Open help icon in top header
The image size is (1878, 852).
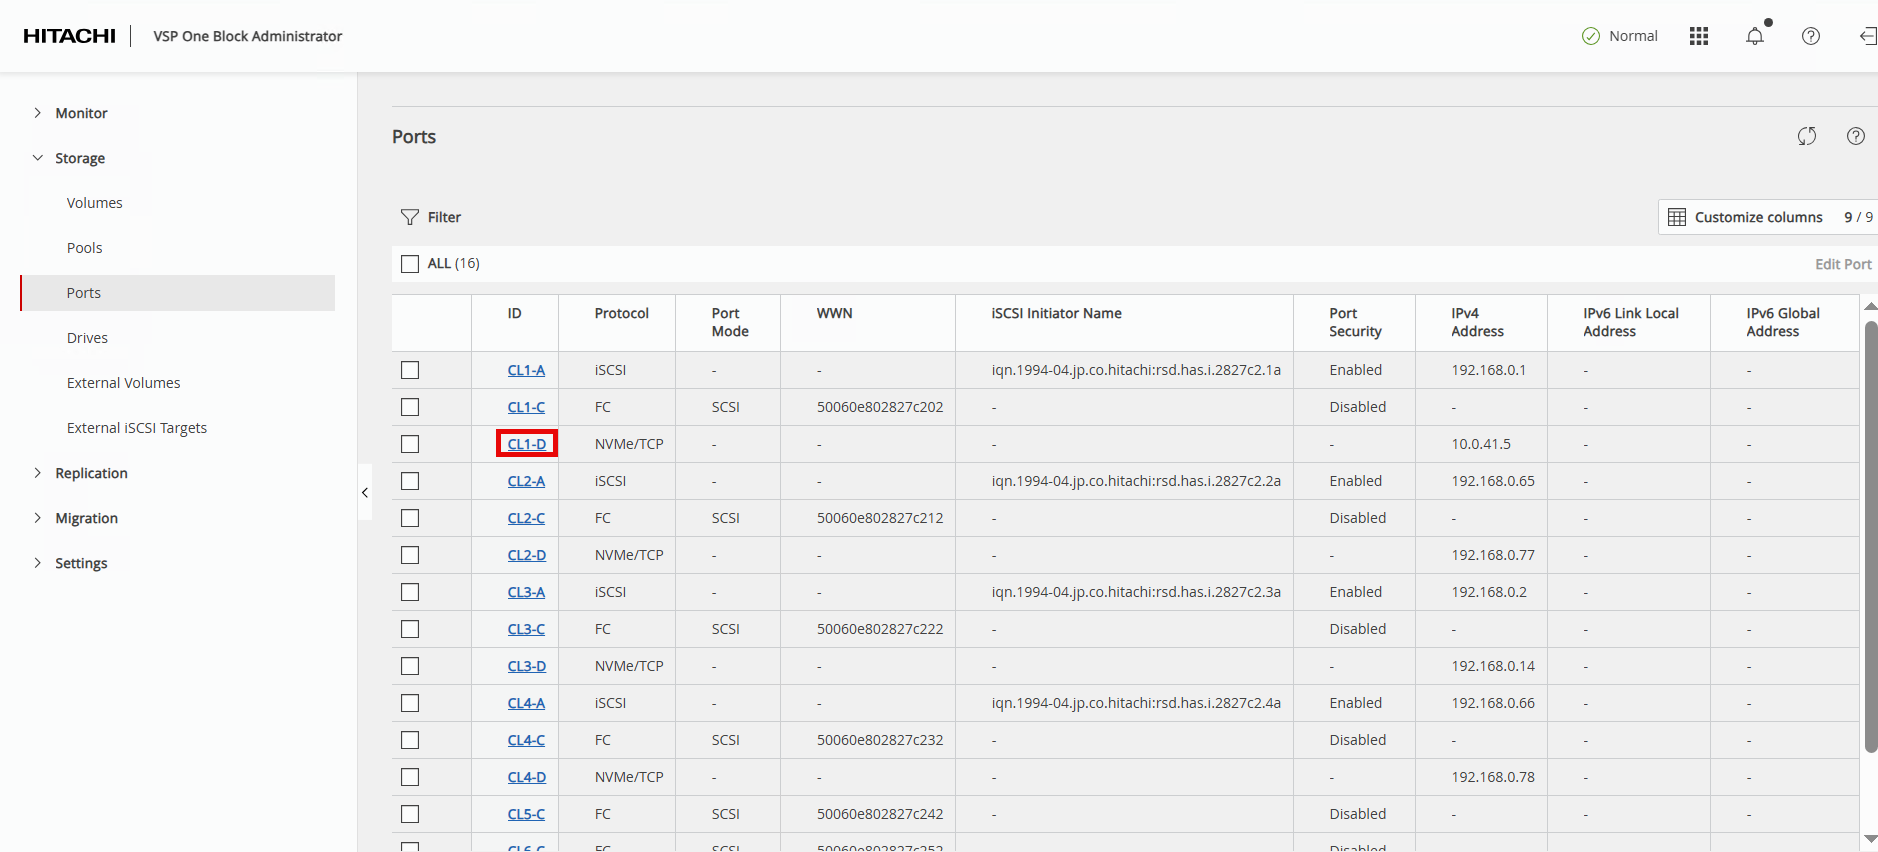tap(1810, 36)
